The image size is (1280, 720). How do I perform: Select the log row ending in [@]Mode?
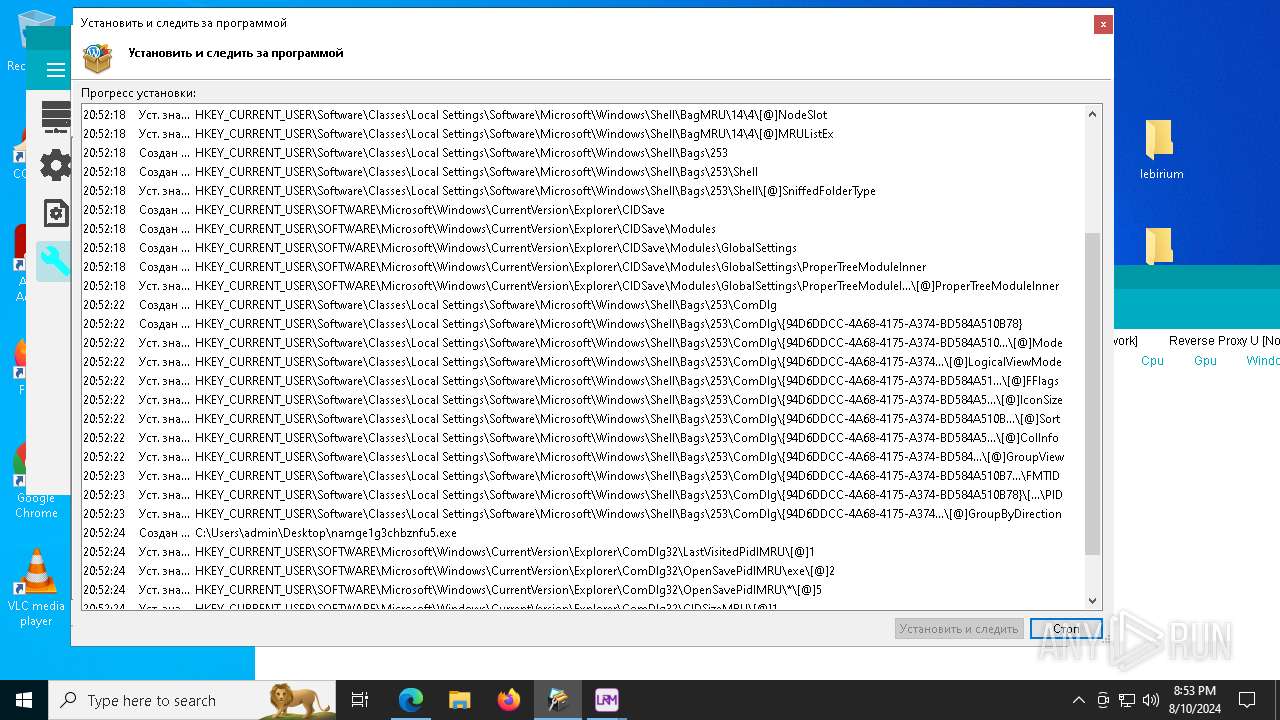tap(583, 343)
